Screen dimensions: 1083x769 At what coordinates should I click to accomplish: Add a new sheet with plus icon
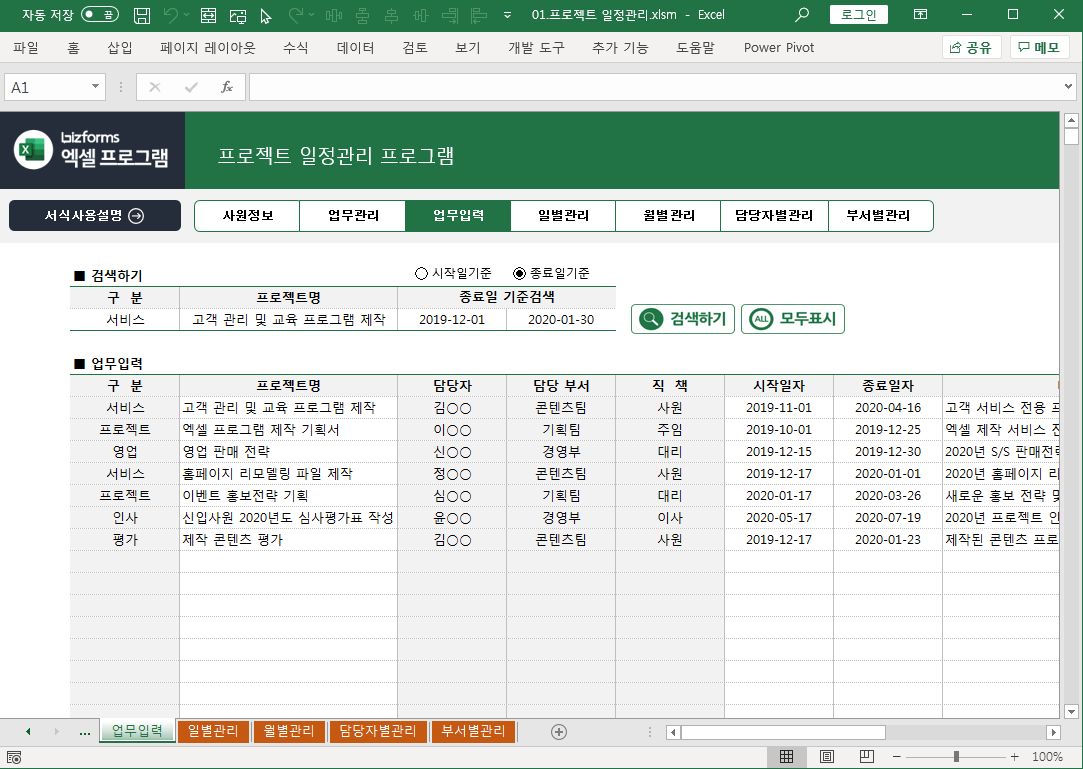coord(559,732)
